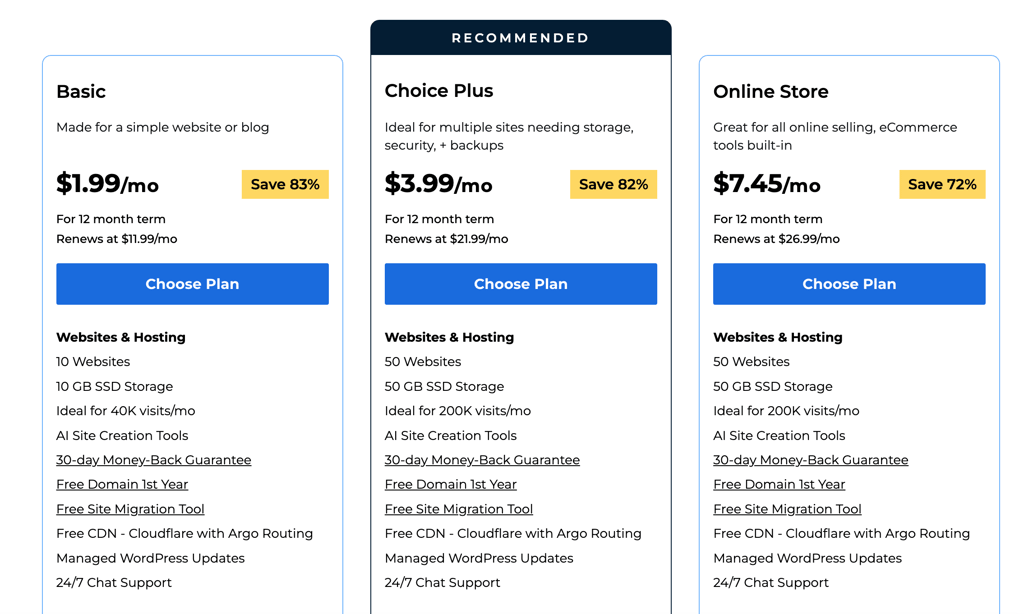The width and height of the screenshot is (1024, 614).
Task: Click '24/7 Chat Support' under Choice Plus
Action: (442, 583)
